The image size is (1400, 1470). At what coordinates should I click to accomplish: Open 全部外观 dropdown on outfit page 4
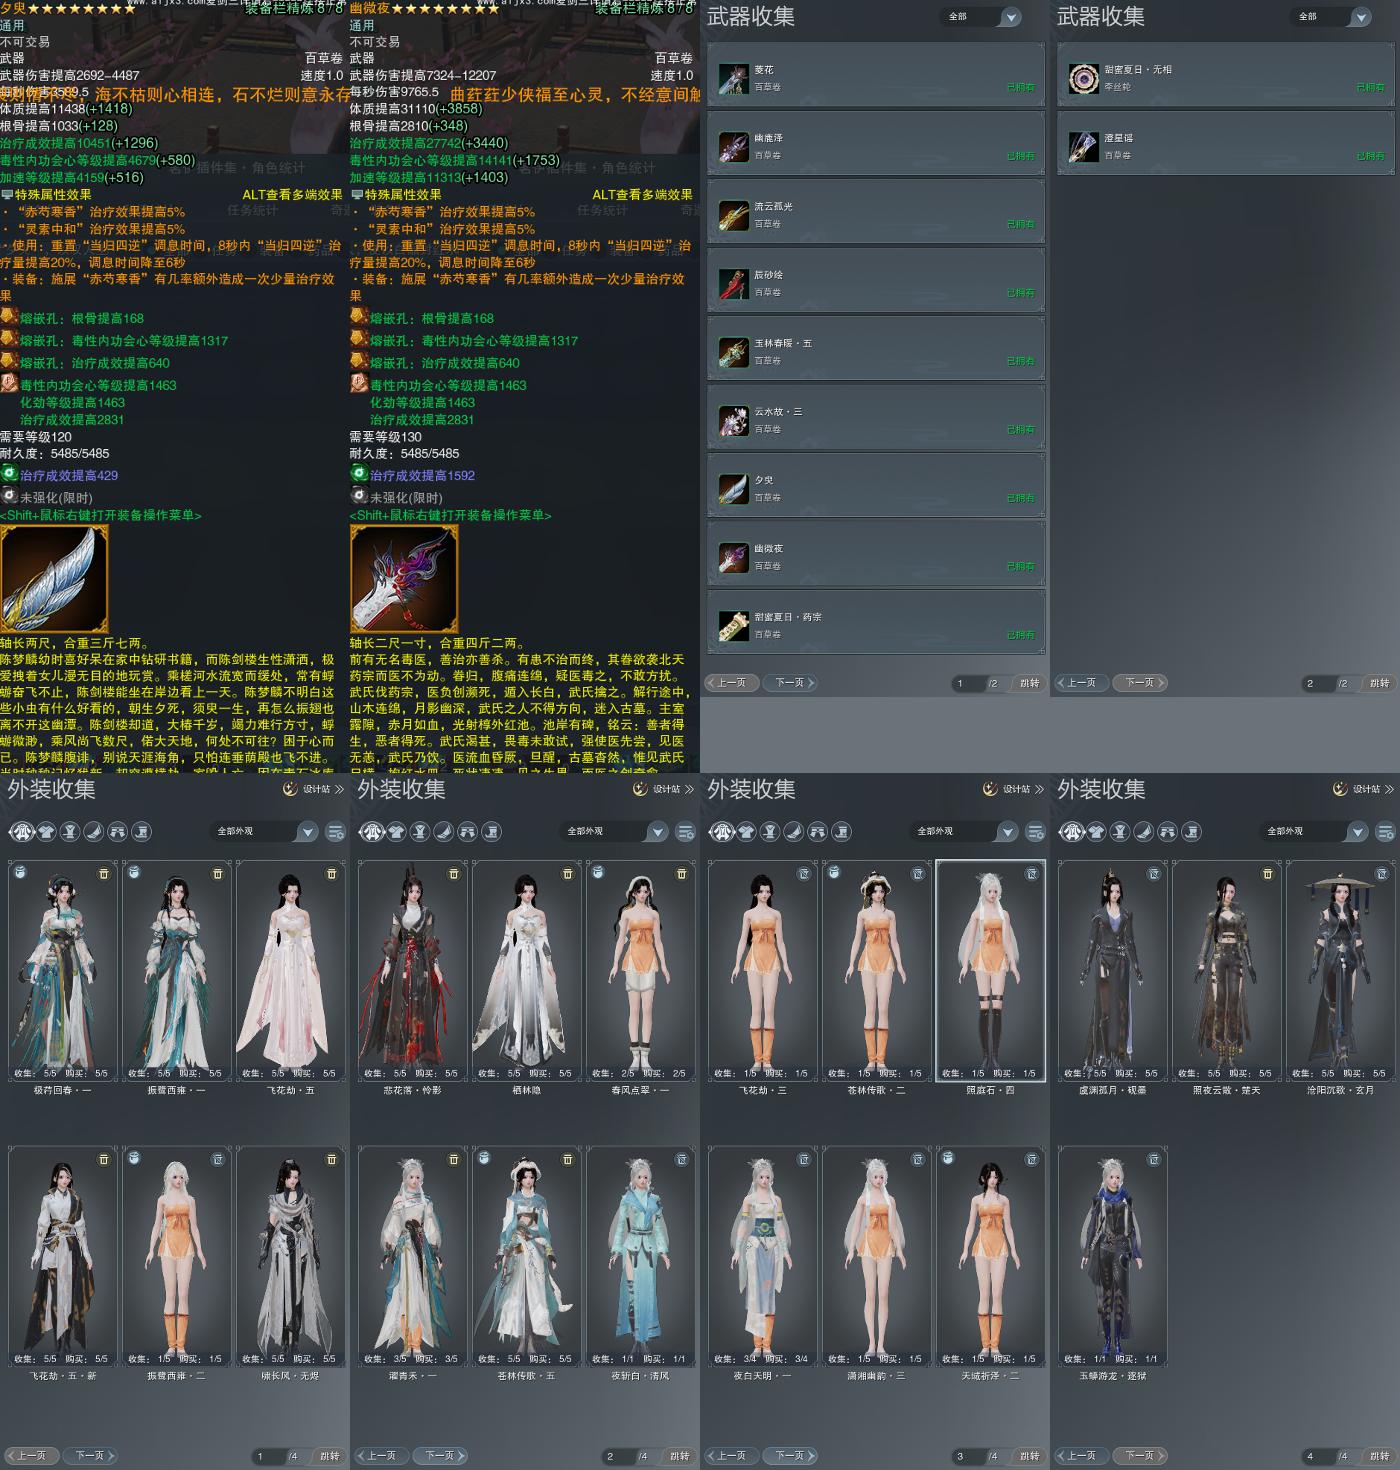[x=1315, y=832]
